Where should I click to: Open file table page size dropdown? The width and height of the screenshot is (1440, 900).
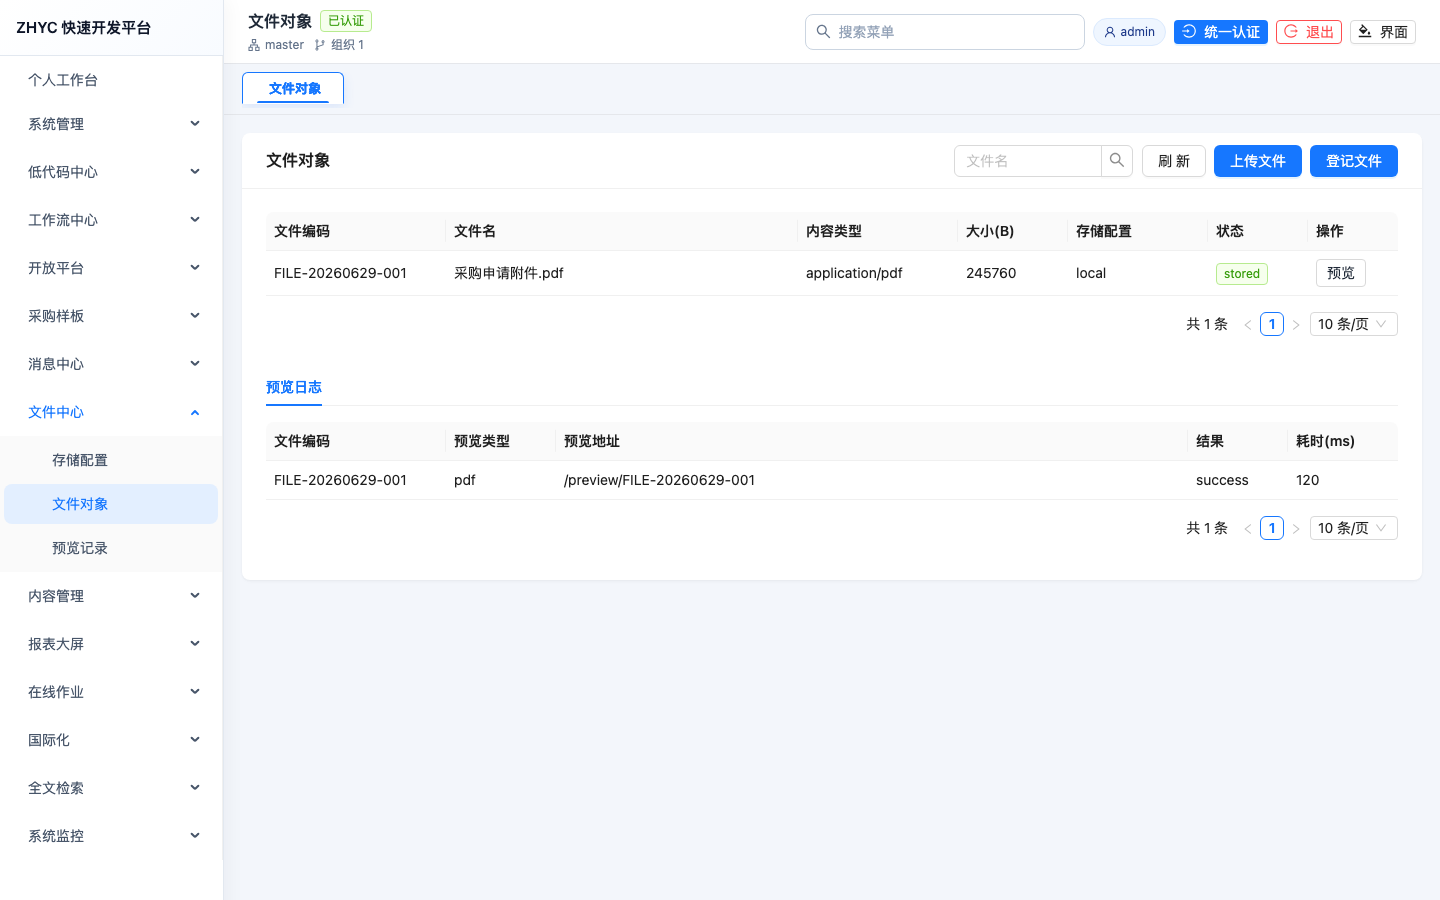point(1353,324)
